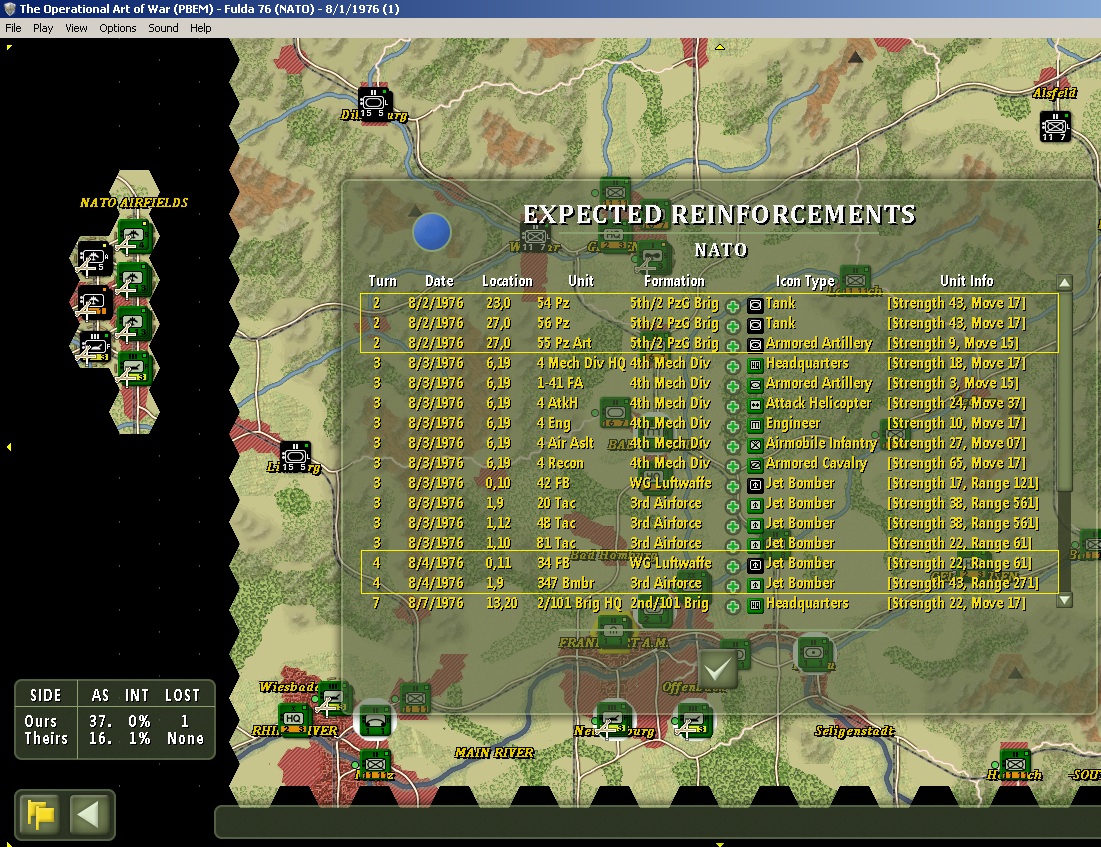
Task: Click 'NATO AIRFIELDS' label on minimap
Action: point(134,203)
